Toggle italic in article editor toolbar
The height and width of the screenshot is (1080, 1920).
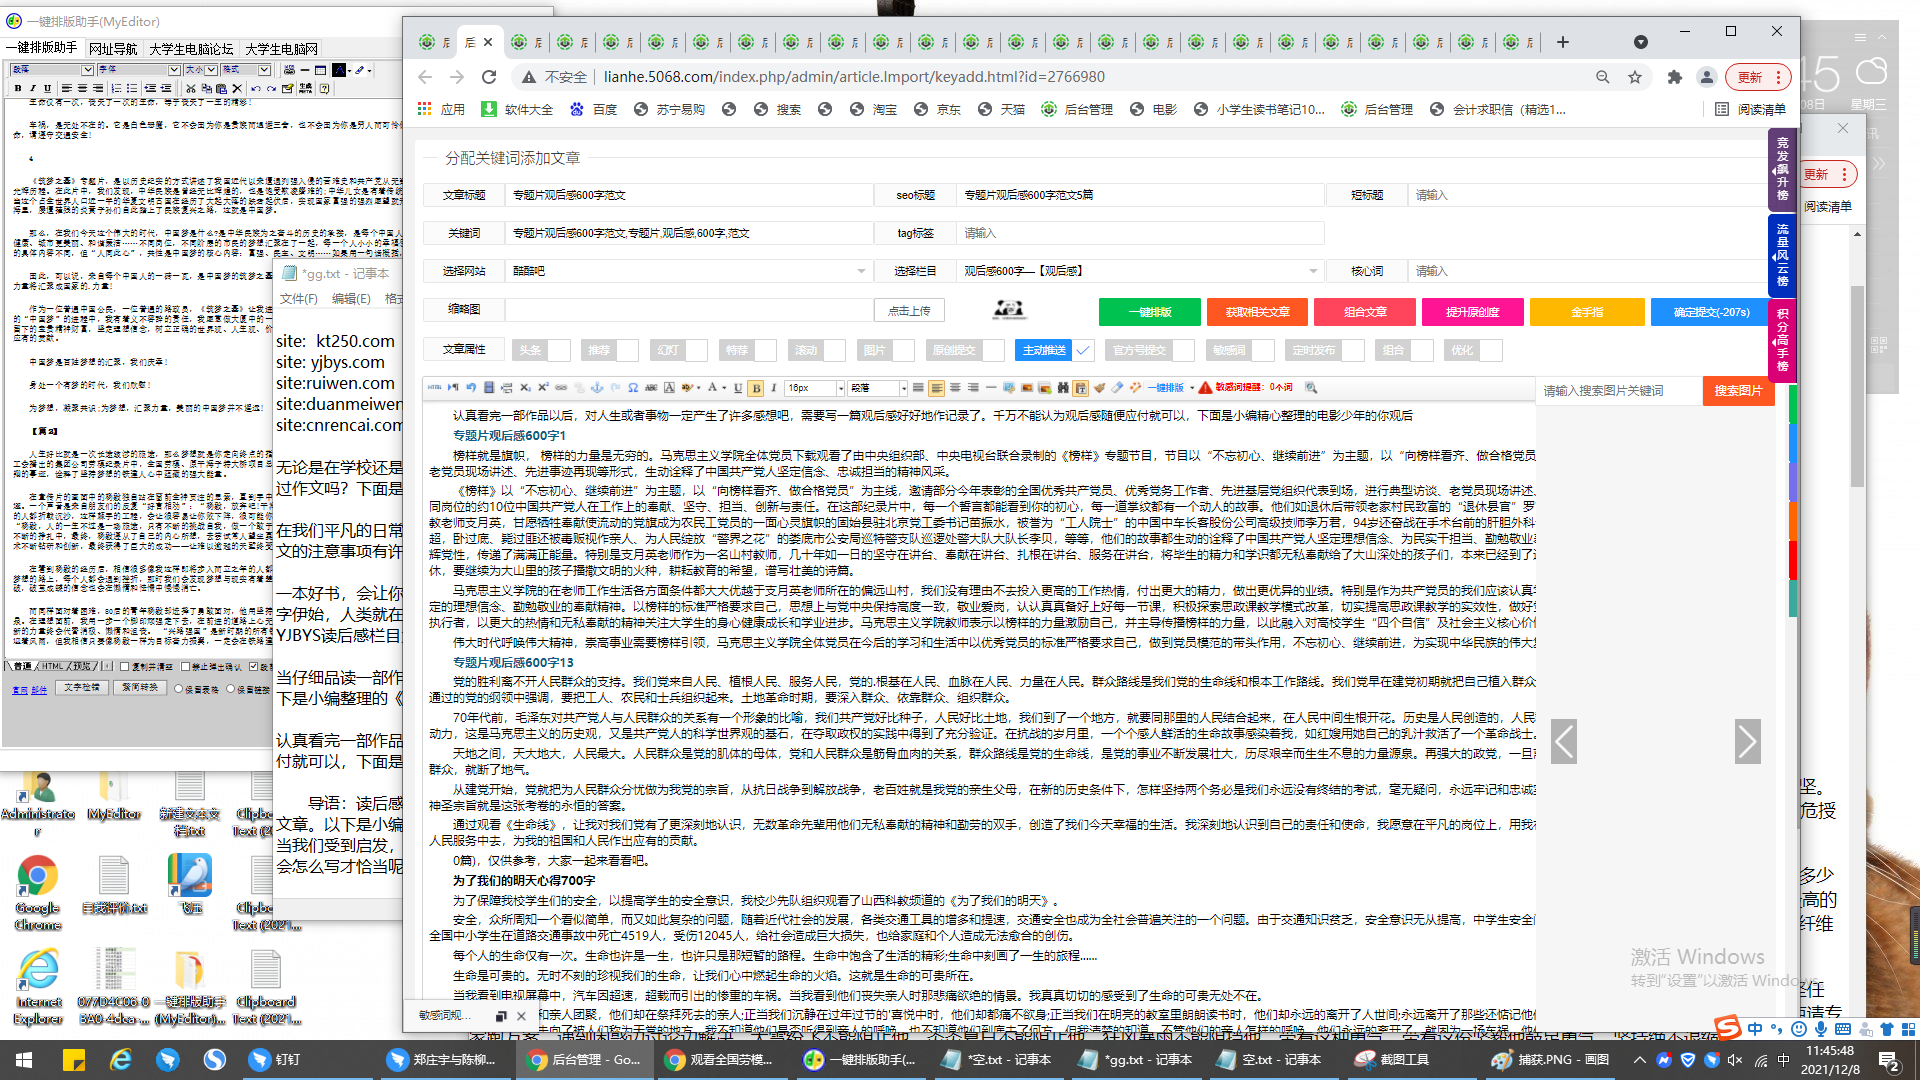pos(774,387)
